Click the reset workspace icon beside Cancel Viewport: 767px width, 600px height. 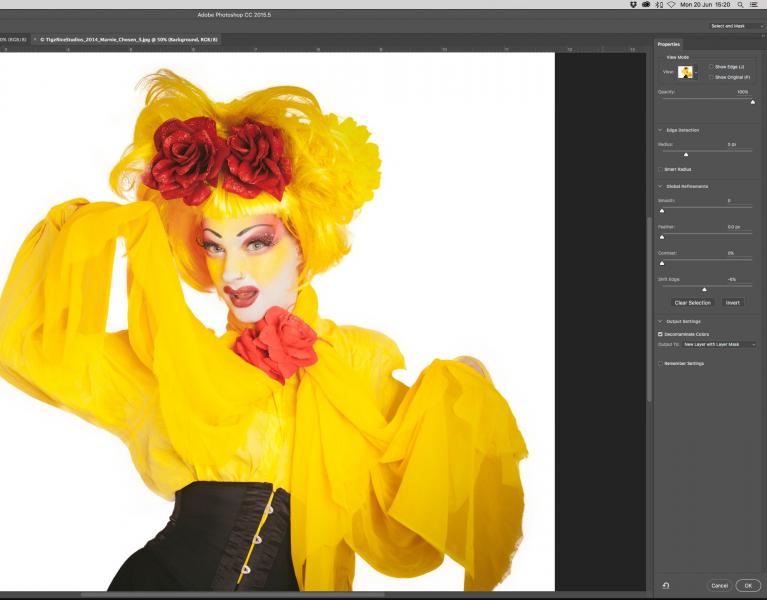(x=666, y=585)
